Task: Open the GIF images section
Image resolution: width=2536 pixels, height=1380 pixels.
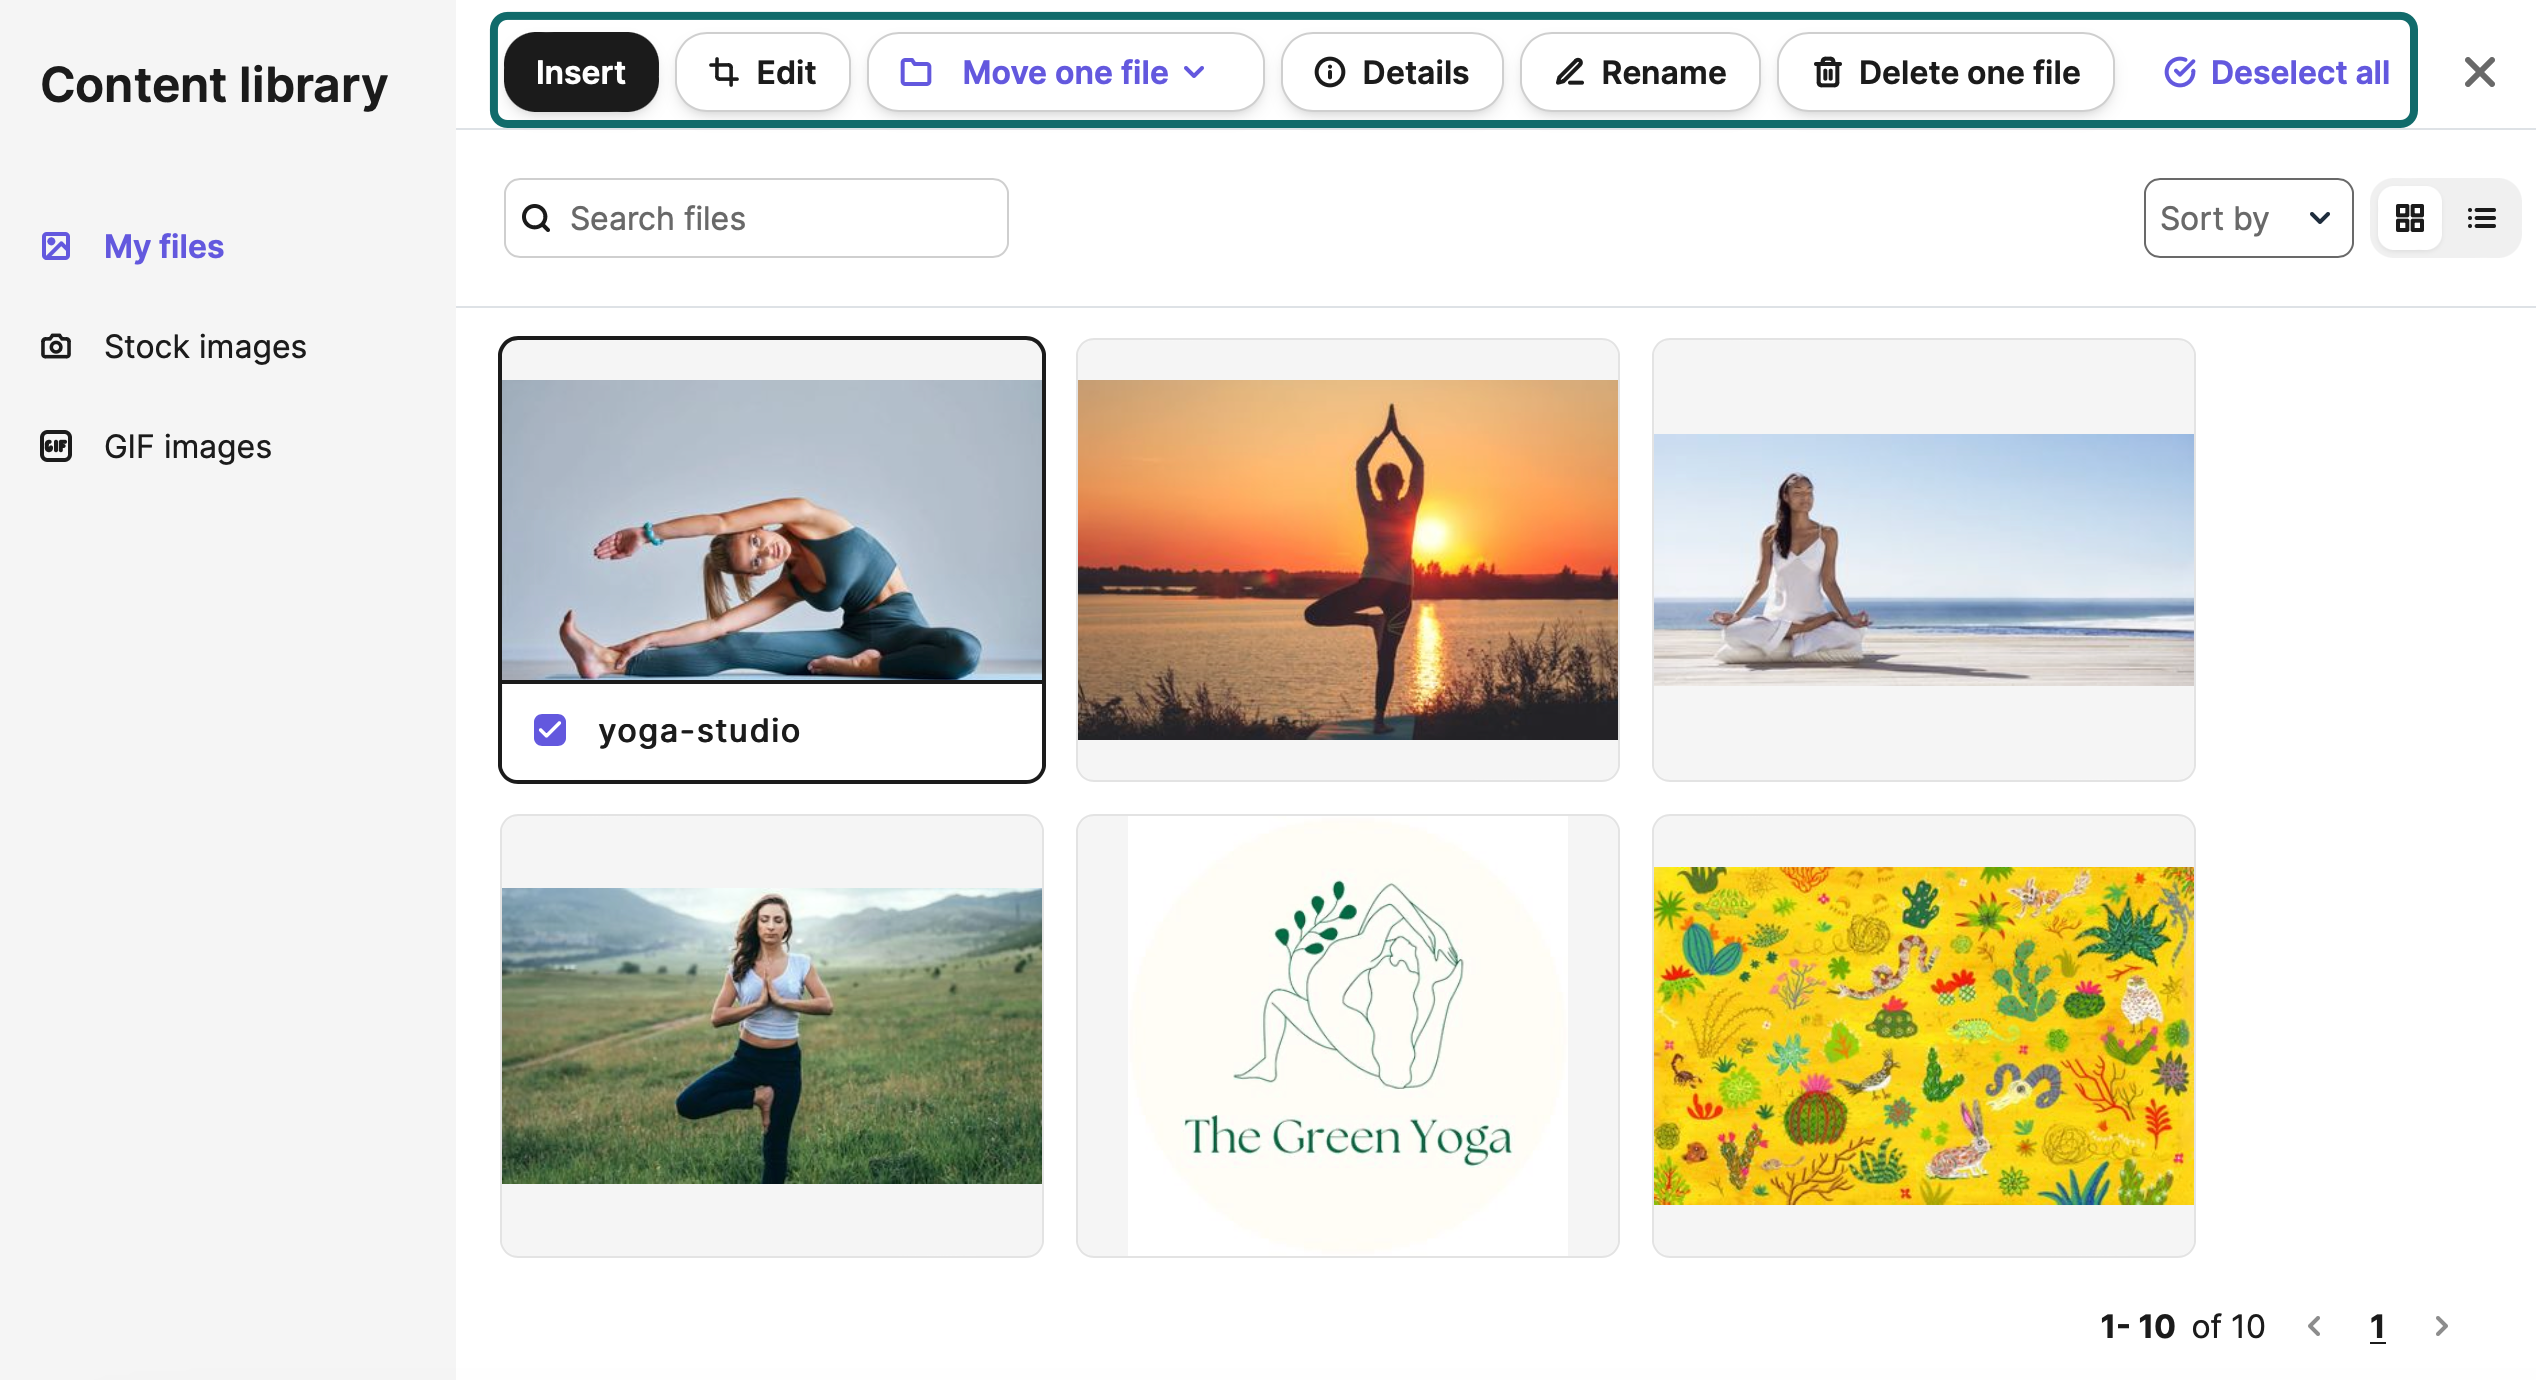Action: [x=187, y=446]
